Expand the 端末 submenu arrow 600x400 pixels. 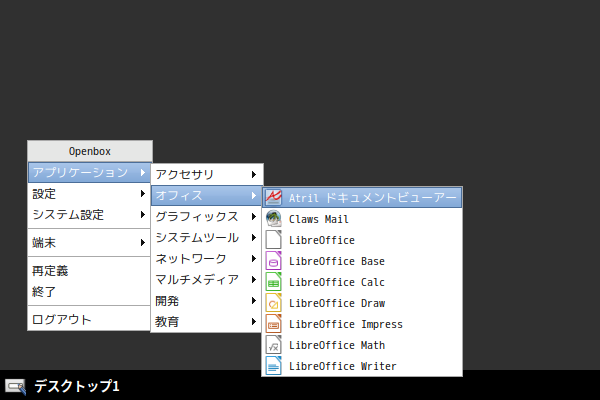(x=143, y=242)
